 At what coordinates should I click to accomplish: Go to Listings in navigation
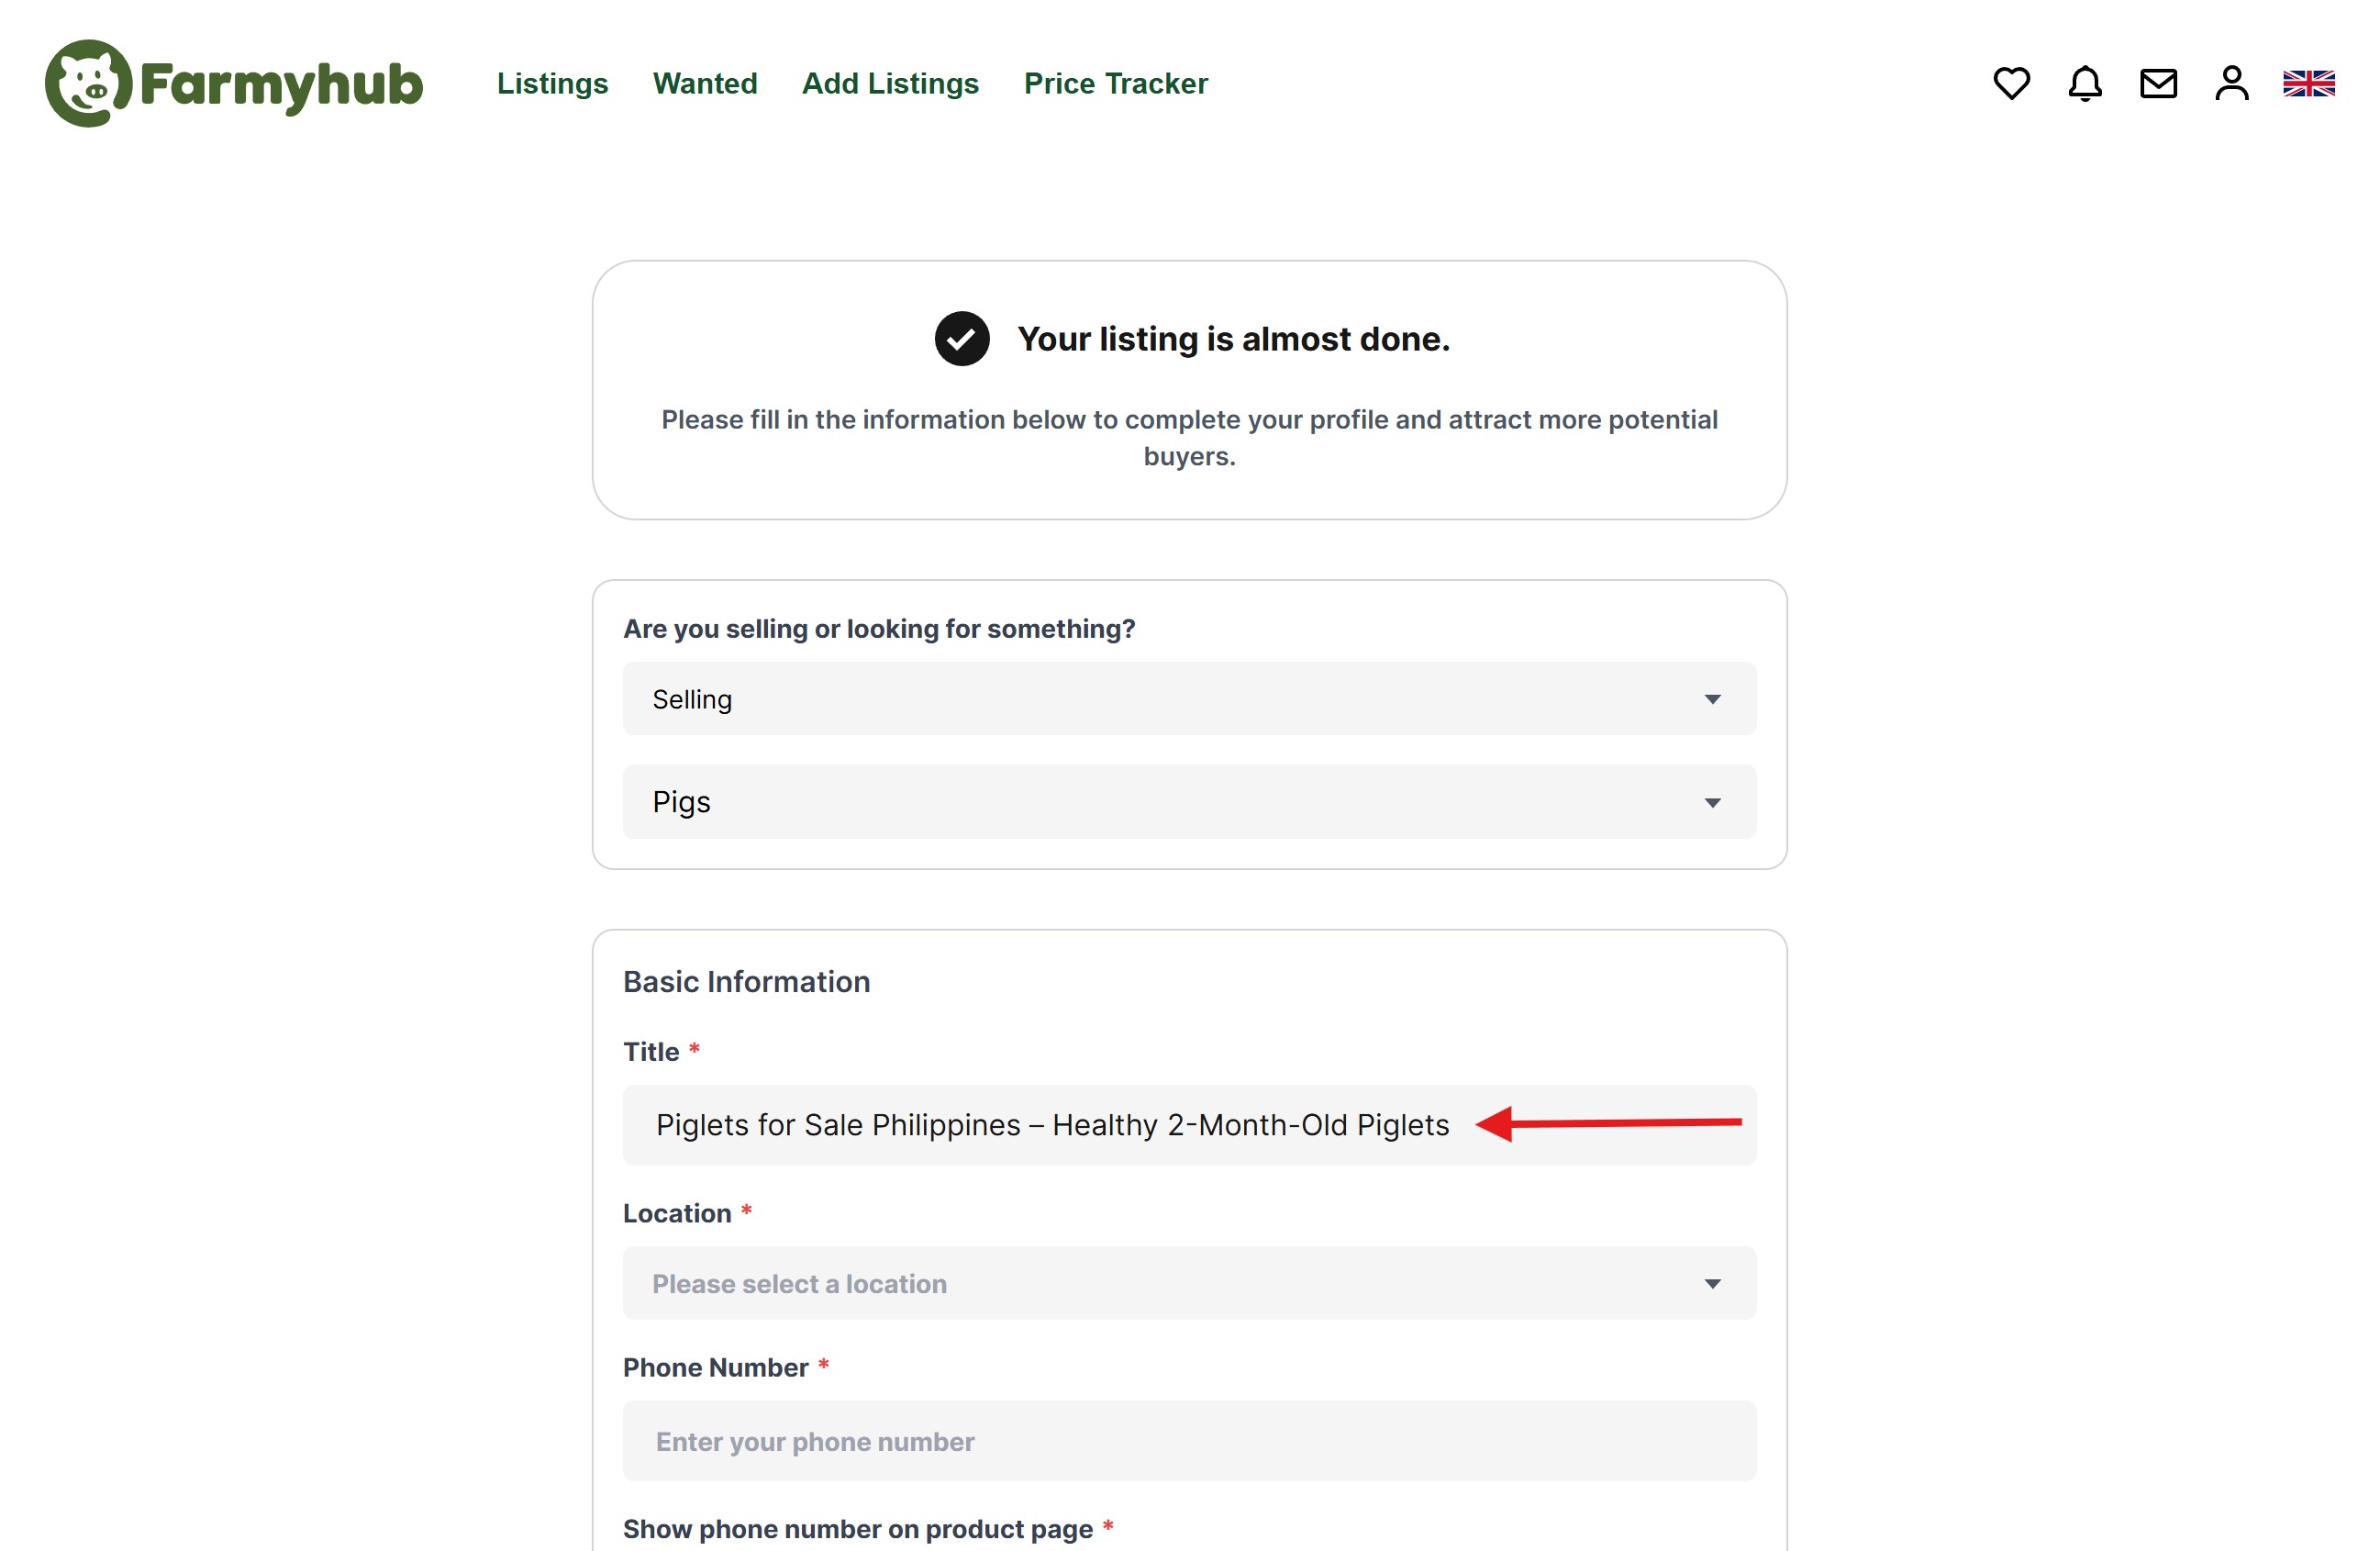552,83
